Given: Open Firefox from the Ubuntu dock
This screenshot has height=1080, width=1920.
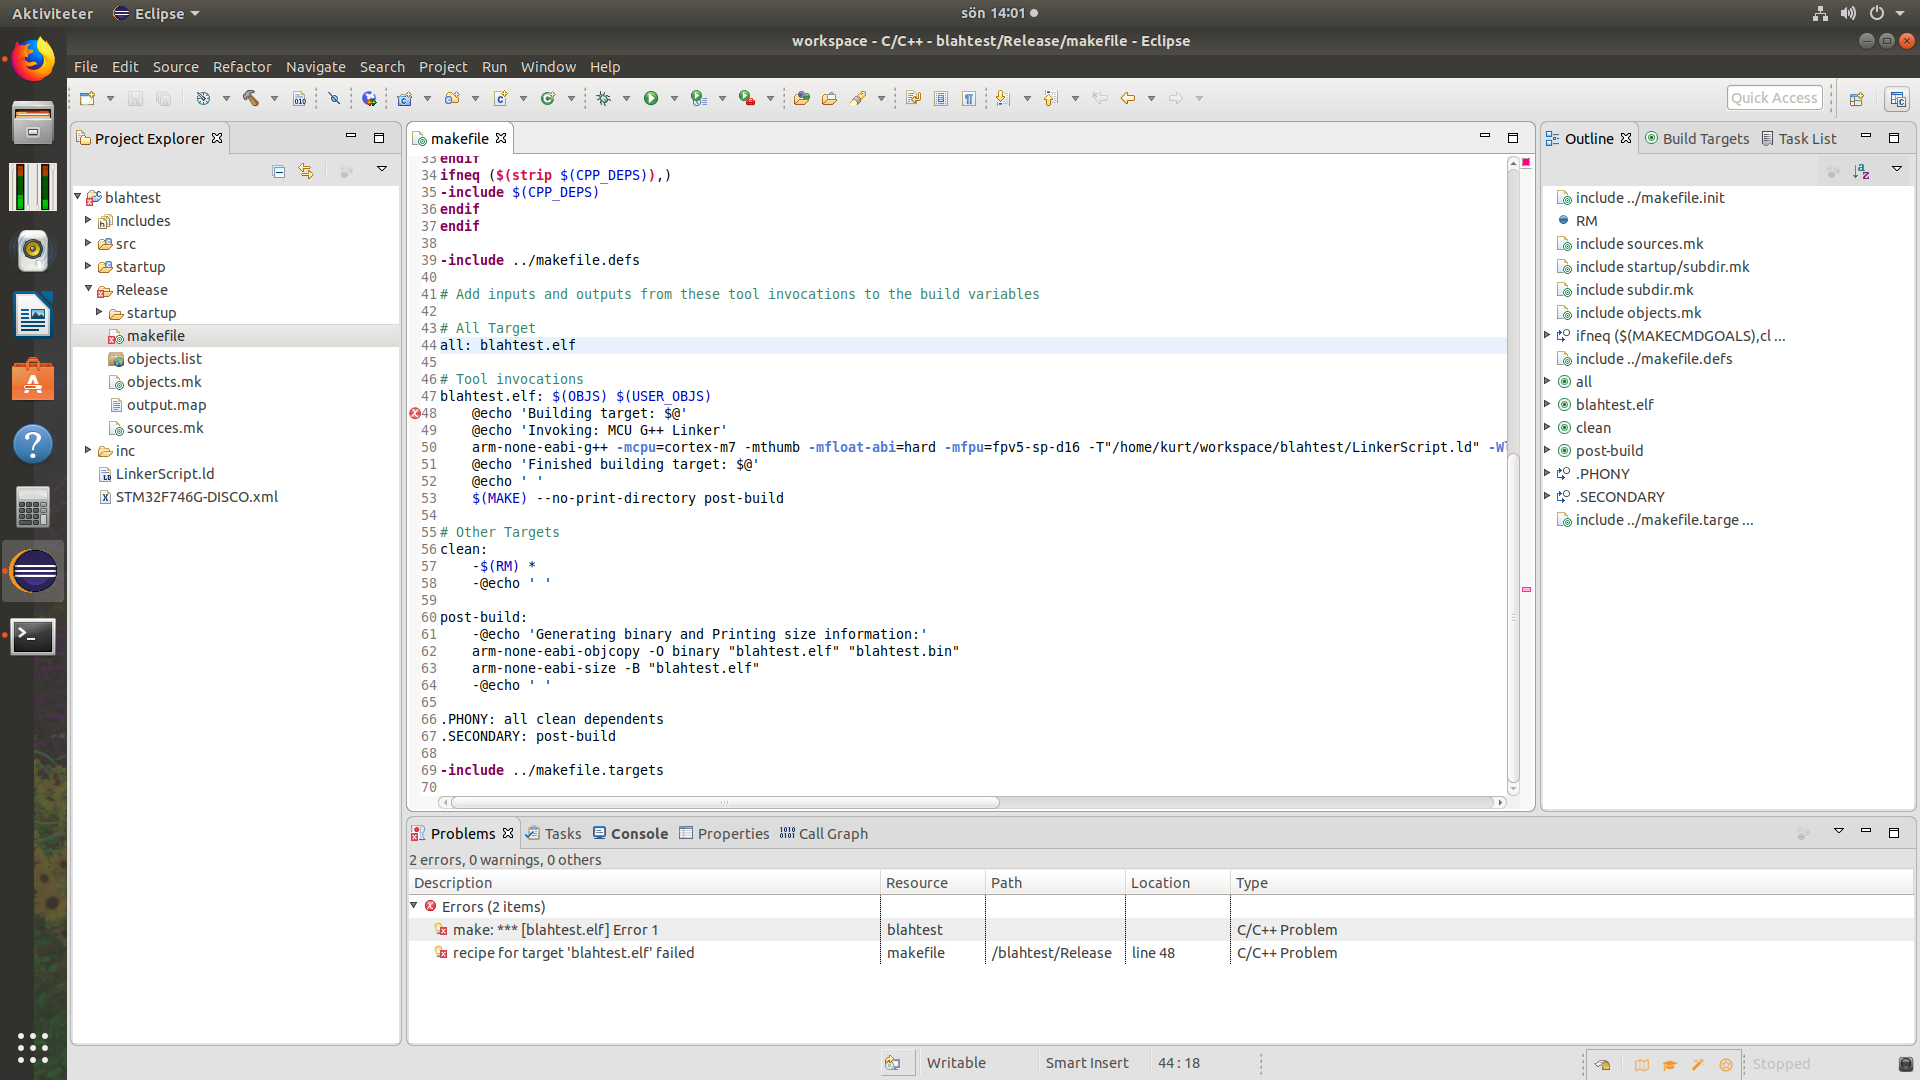Looking at the screenshot, I should 33,59.
